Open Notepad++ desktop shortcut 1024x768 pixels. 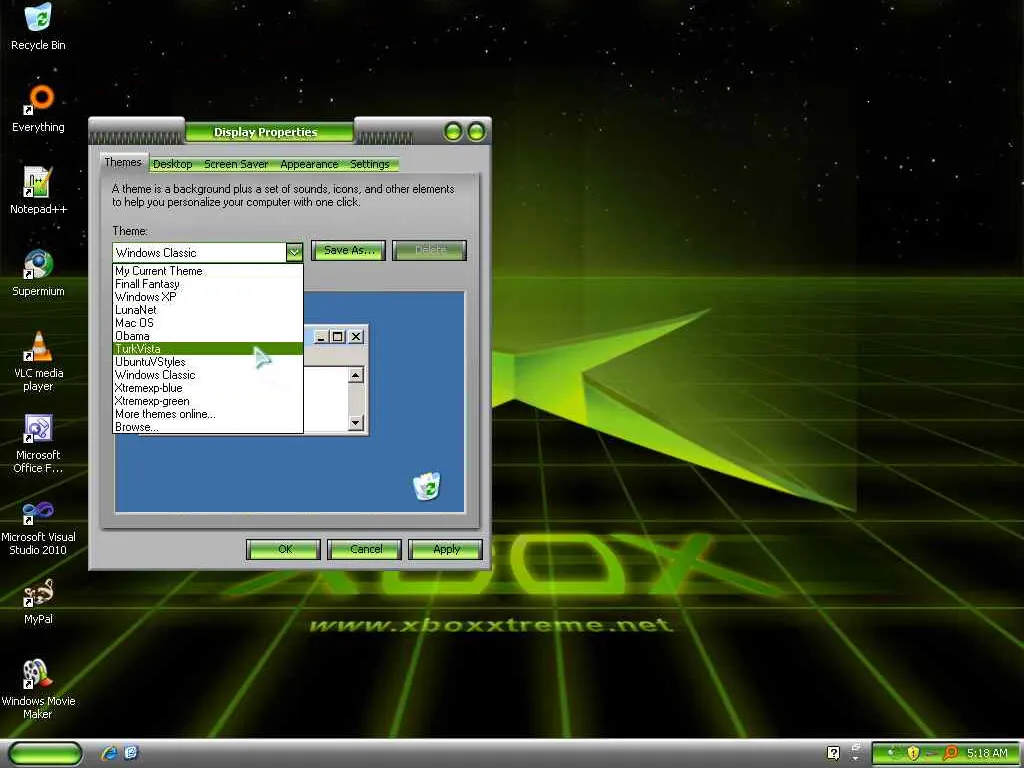[x=38, y=191]
